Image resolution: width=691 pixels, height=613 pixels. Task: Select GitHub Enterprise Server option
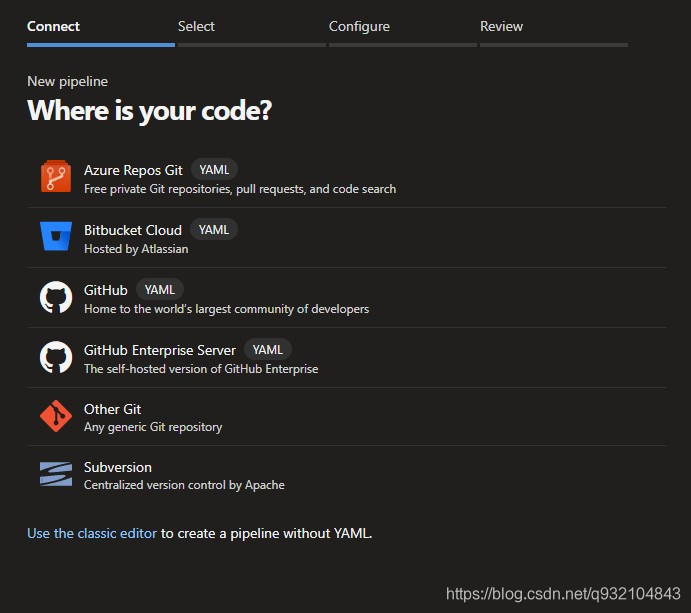347,357
